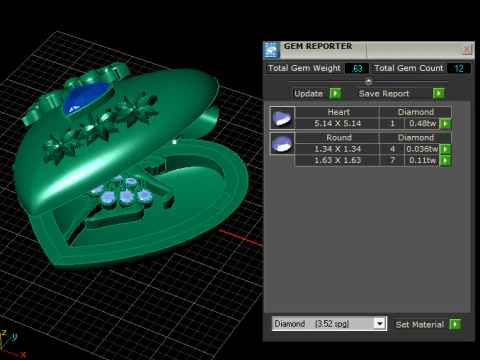Image resolution: width=480 pixels, height=360 pixels.
Task: Click the Diamond label in Round row
Action: 416,137
